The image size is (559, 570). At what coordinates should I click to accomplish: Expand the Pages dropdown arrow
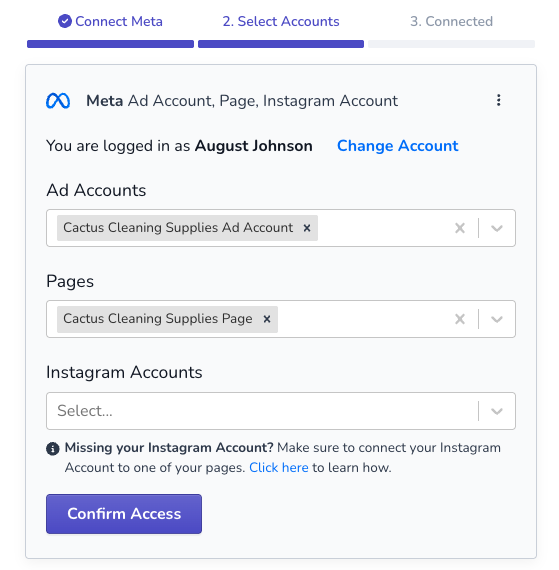click(496, 319)
